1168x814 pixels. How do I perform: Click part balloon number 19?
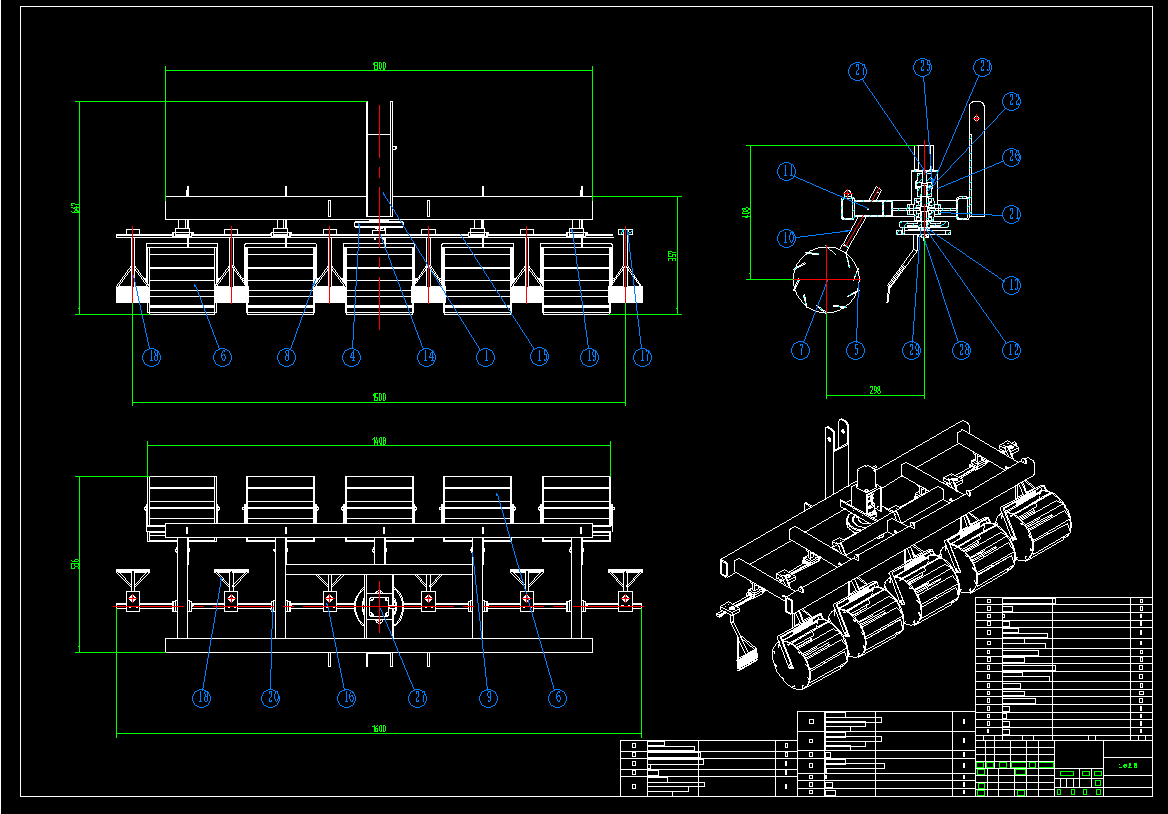pos(589,357)
